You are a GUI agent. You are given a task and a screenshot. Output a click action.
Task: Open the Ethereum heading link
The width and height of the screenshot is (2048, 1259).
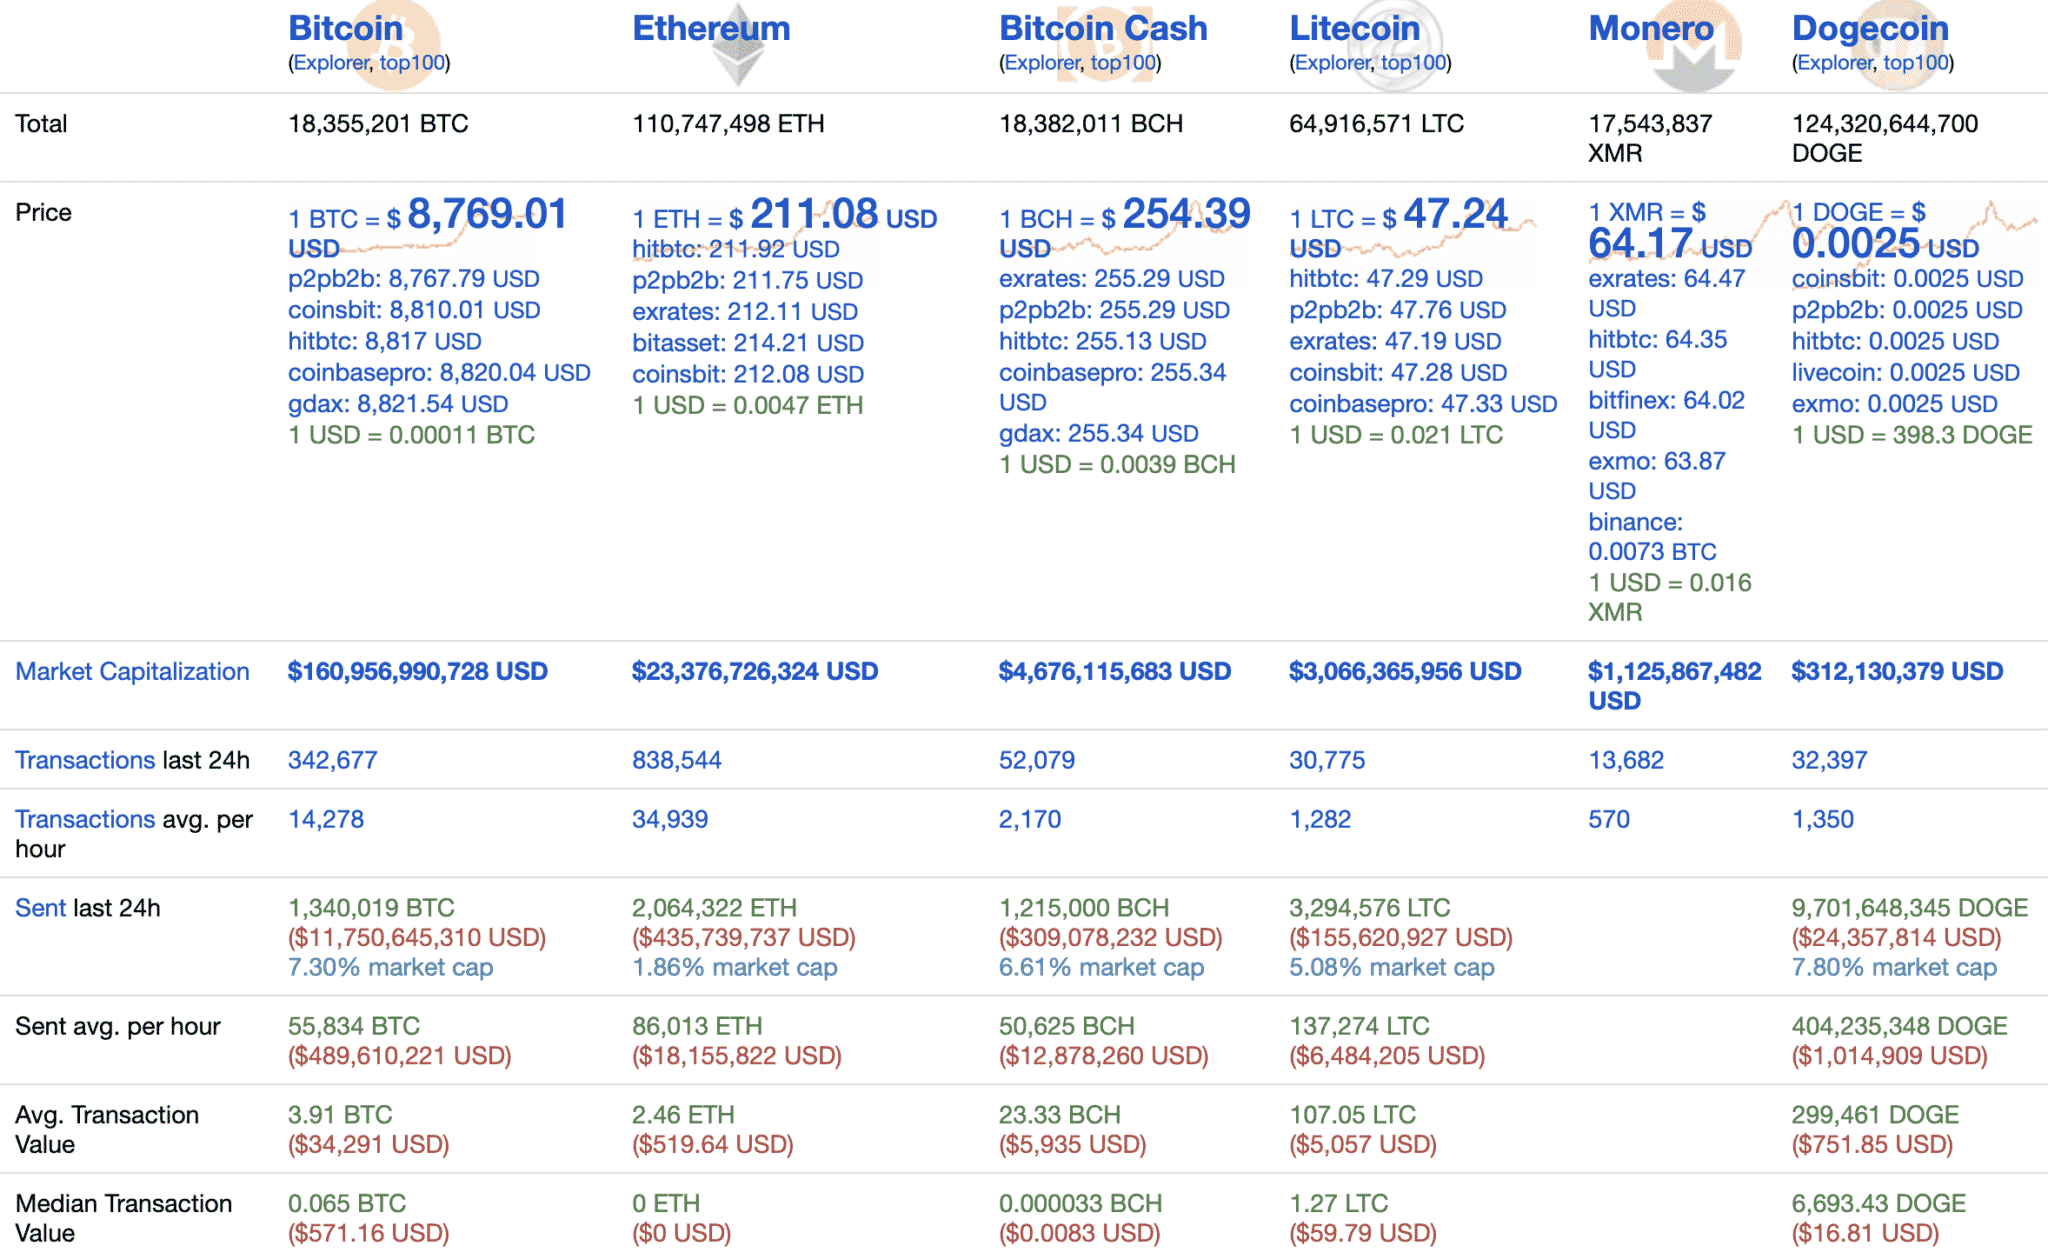click(x=711, y=28)
